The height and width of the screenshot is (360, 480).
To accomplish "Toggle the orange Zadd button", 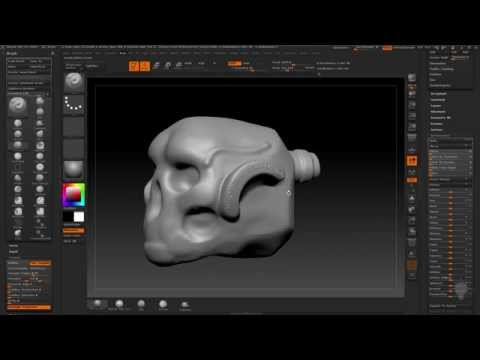I will pos(234,63).
